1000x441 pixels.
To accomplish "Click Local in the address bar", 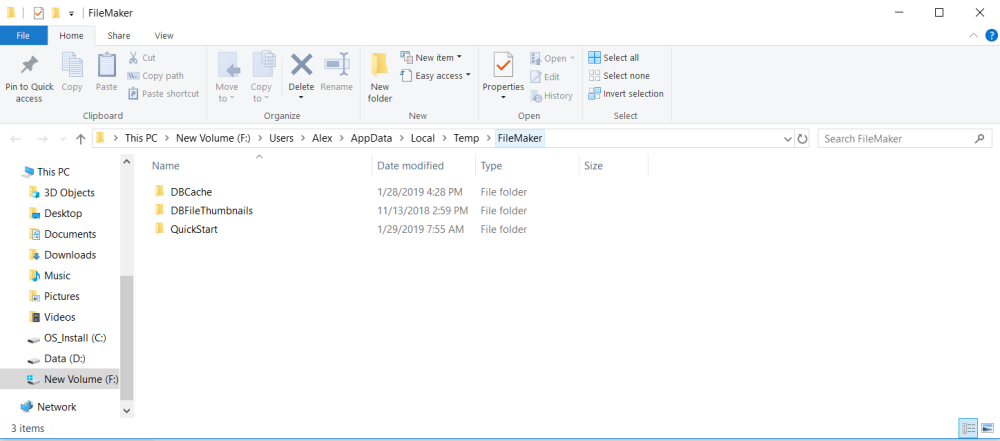I will (422, 138).
